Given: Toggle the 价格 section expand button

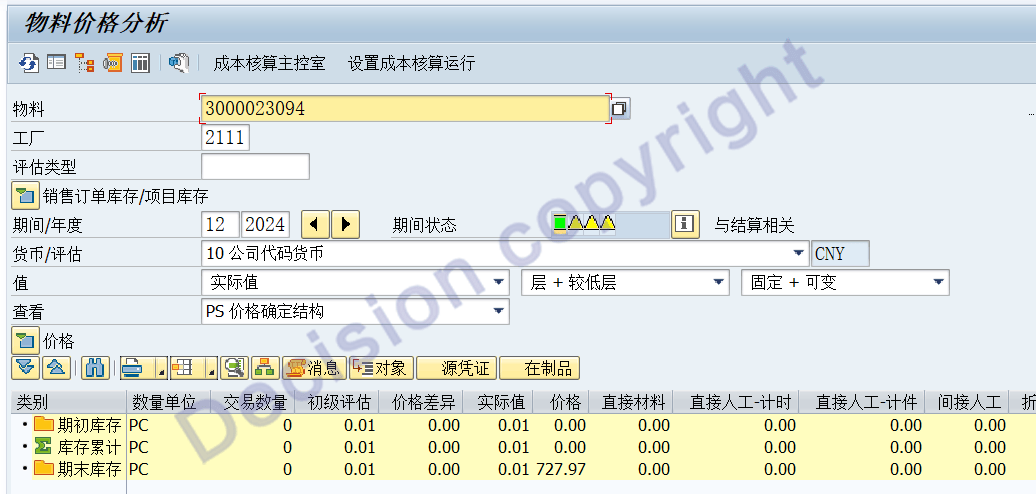Looking at the screenshot, I should tap(25, 341).
